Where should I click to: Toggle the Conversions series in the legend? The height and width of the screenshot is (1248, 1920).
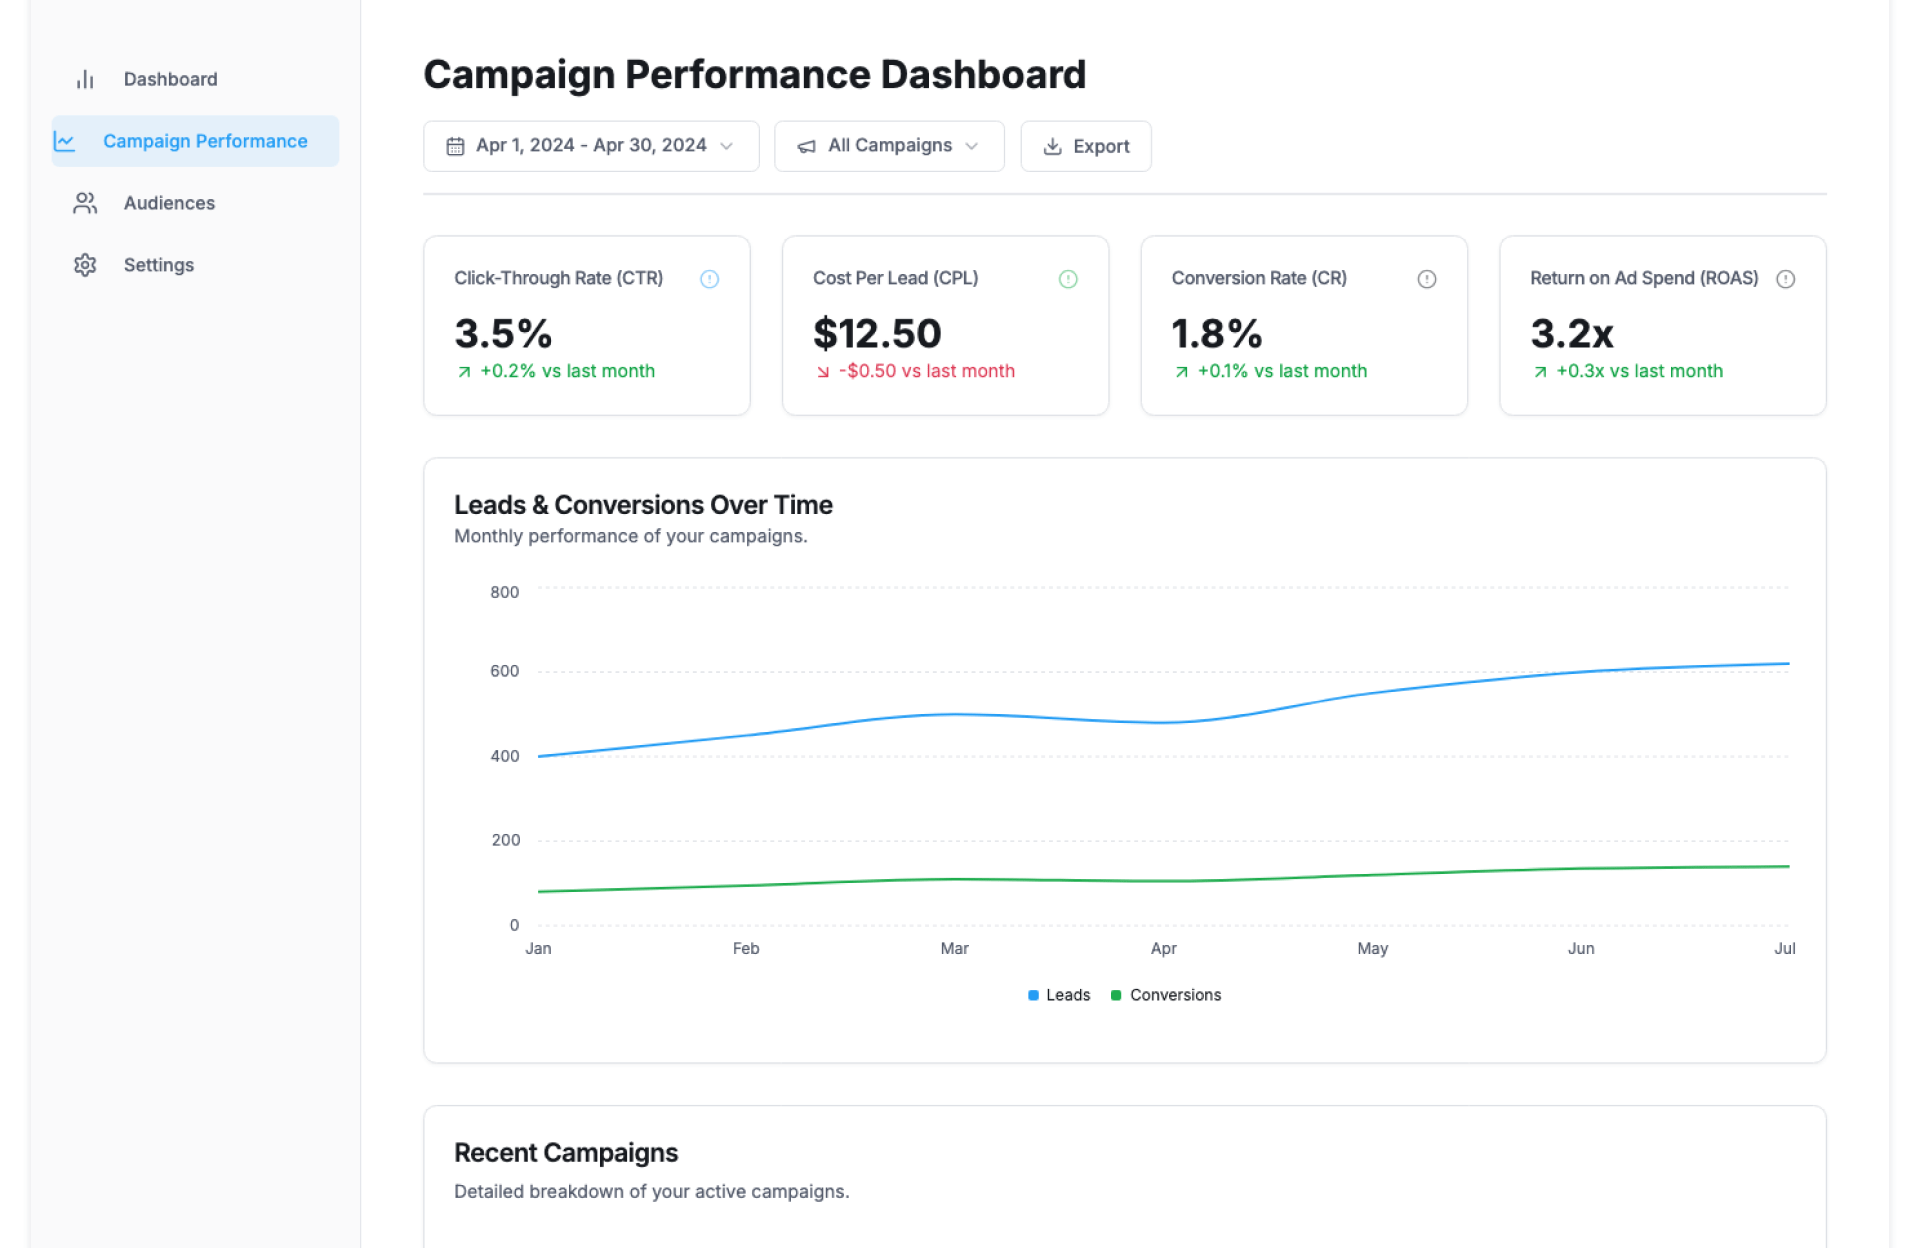tap(1166, 995)
